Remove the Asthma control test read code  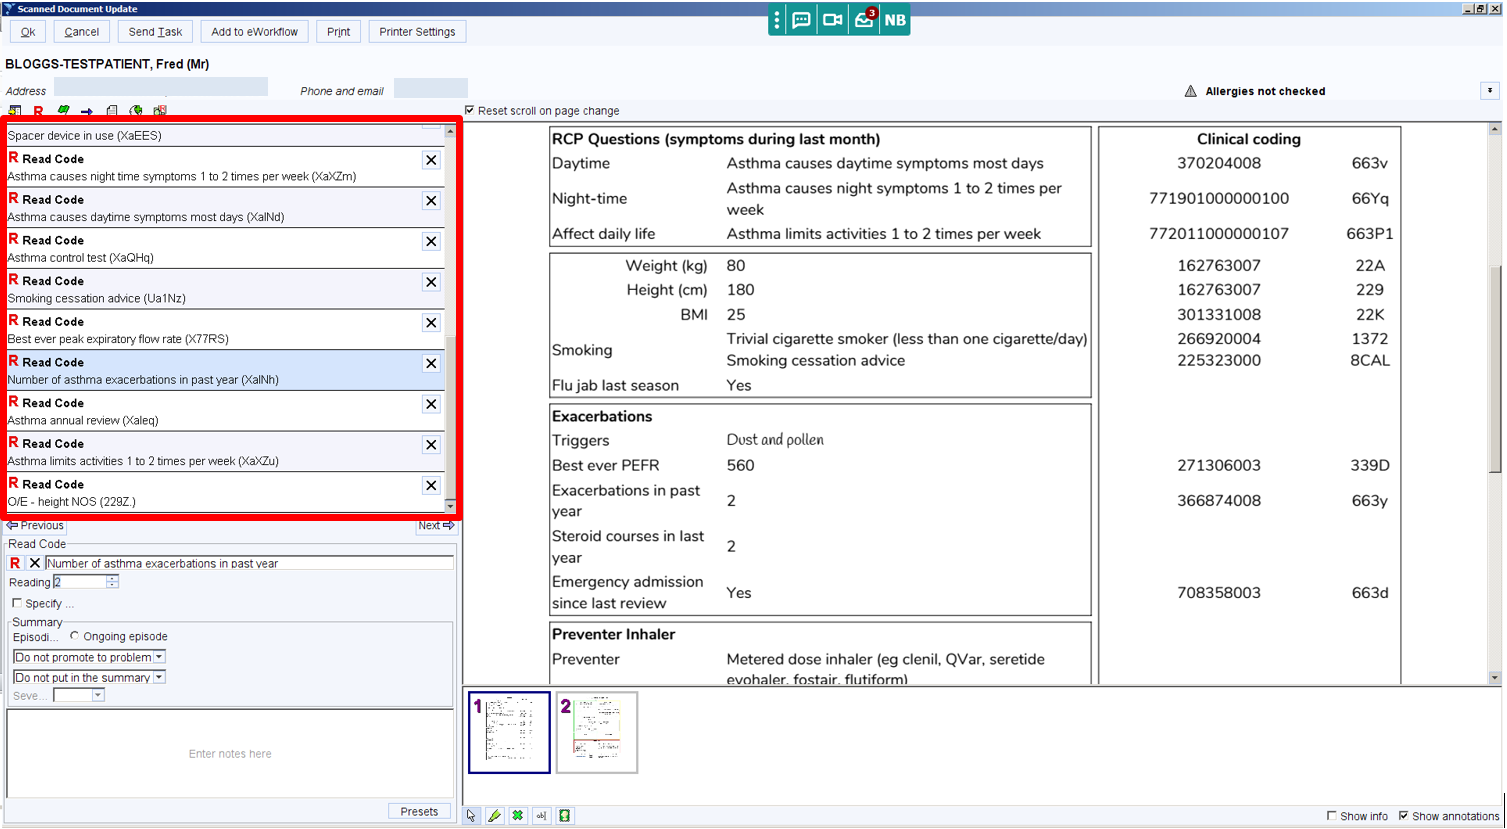(x=431, y=241)
